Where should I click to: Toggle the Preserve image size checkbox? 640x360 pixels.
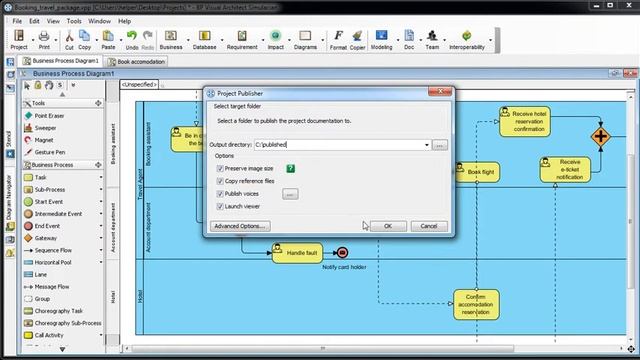pyautogui.click(x=220, y=169)
